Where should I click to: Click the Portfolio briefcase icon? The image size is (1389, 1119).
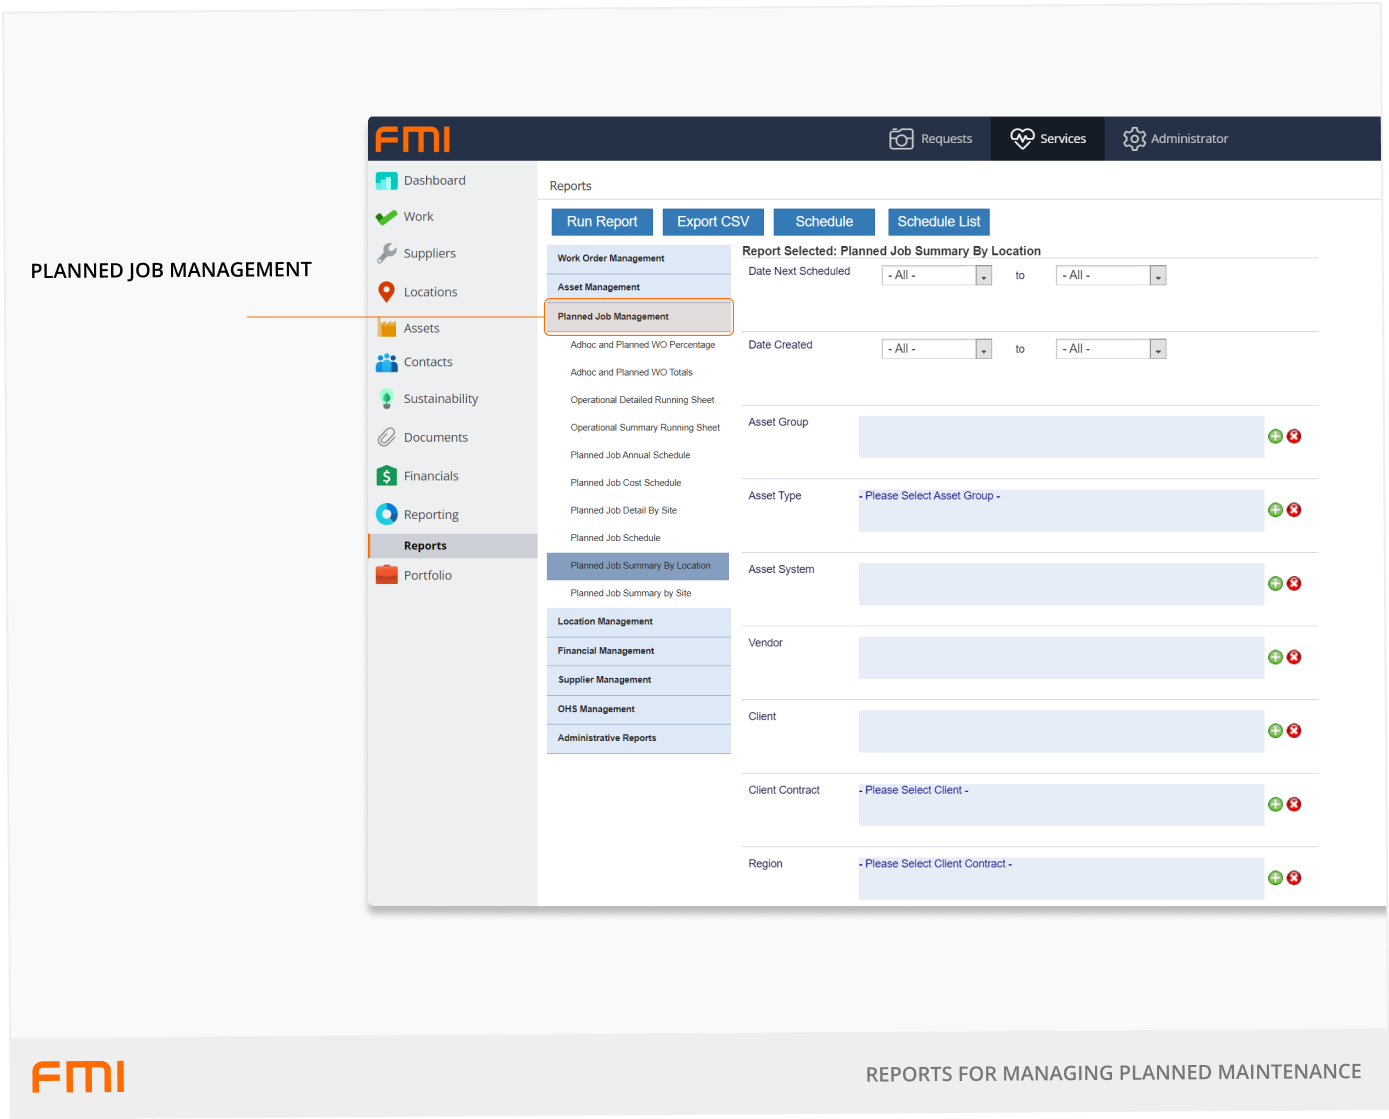(386, 575)
